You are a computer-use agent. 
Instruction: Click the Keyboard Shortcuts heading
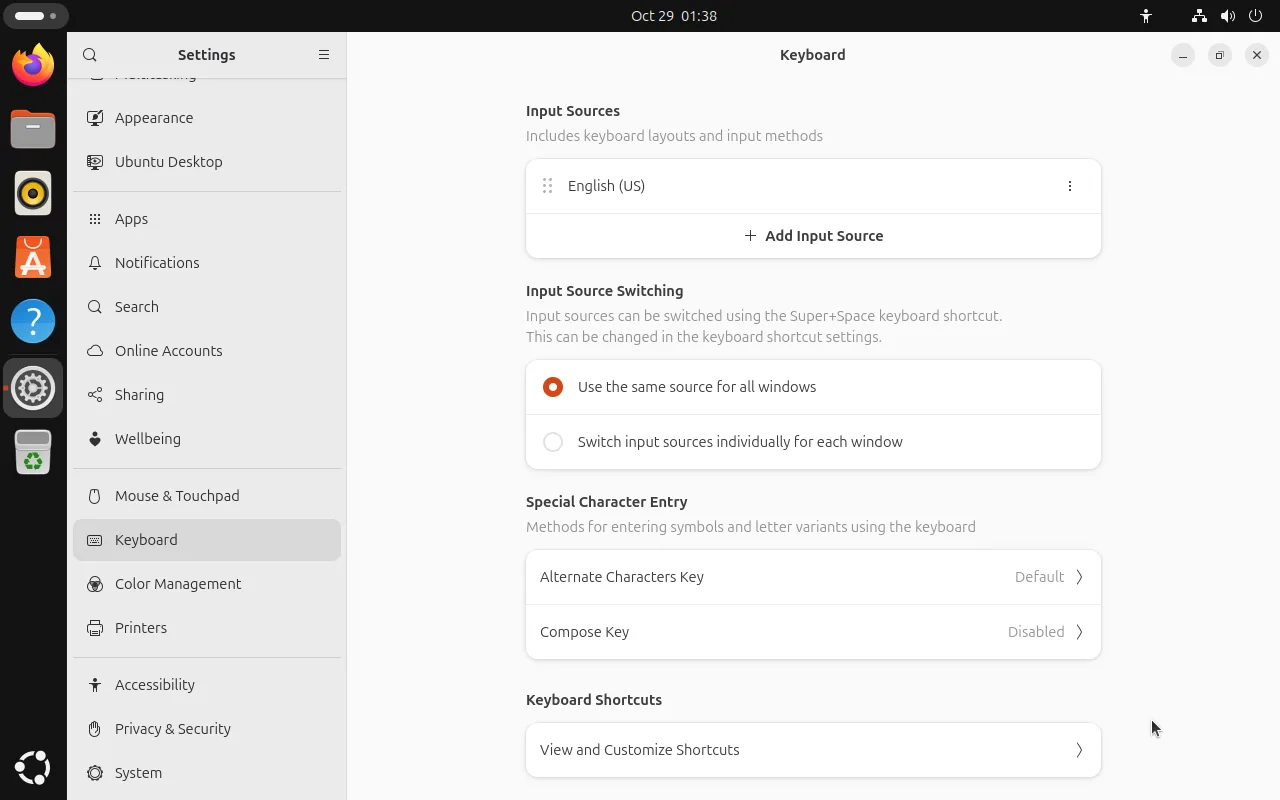[x=594, y=700]
